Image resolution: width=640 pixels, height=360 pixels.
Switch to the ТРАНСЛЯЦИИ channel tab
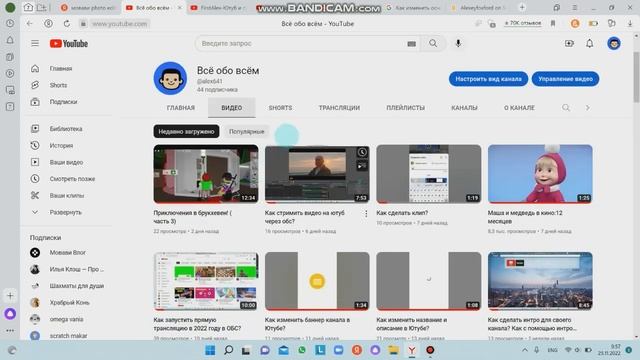339,108
